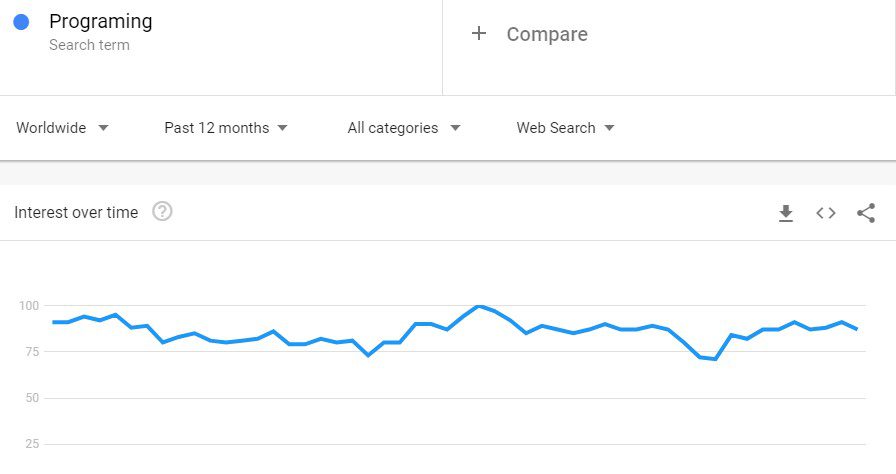
Task: Open the help question mark icon
Action: pyautogui.click(x=162, y=211)
